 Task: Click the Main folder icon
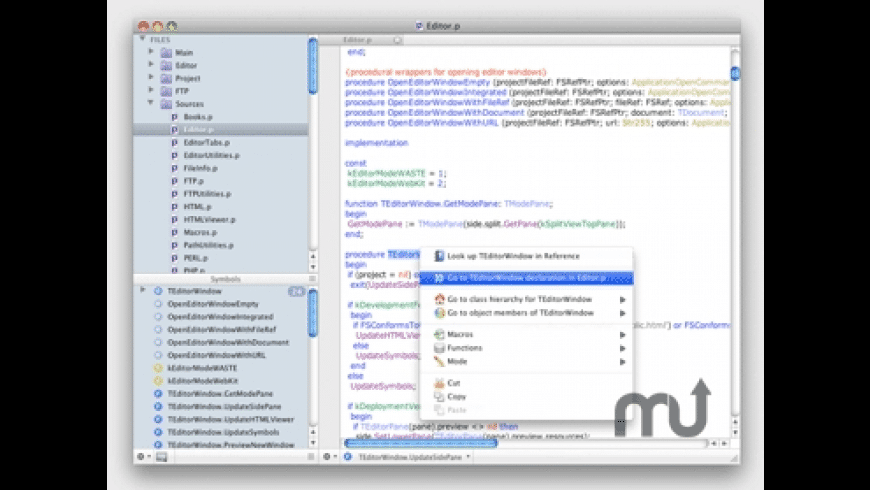tap(166, 53)
